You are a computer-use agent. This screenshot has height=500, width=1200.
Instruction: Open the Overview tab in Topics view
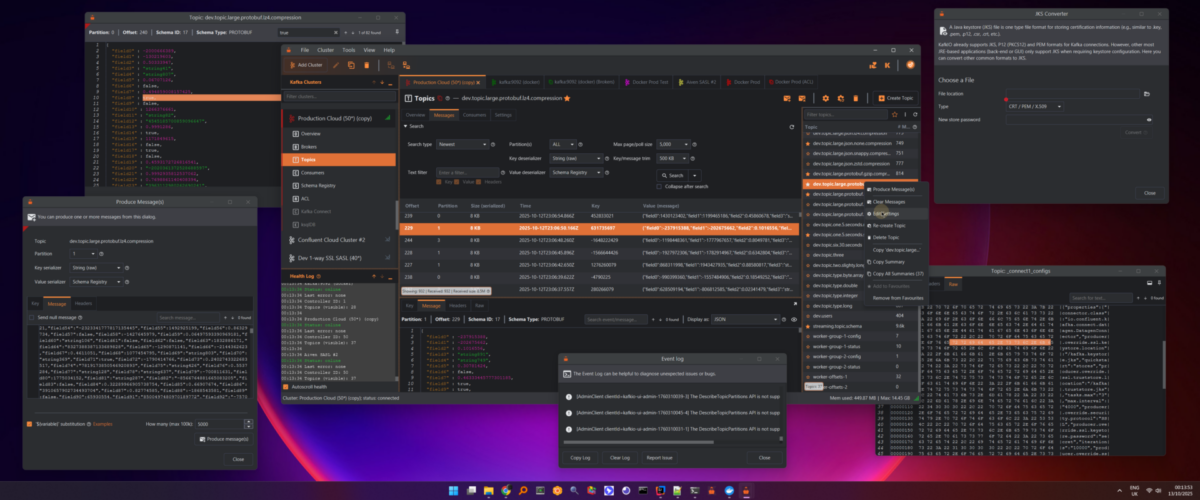pyautogui.click(x=415, y=115)
